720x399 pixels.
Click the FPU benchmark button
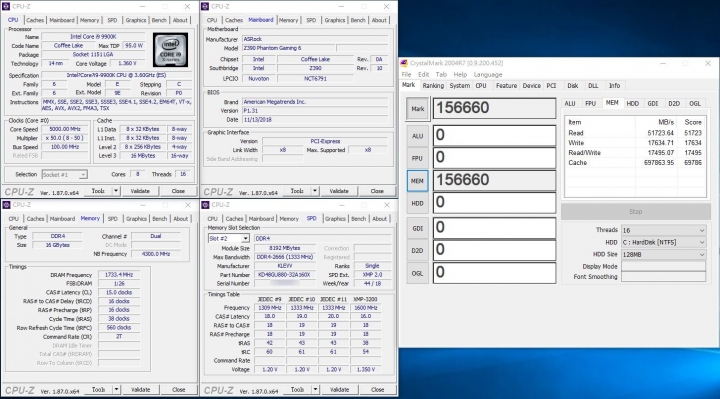click(x=417, y=158)
